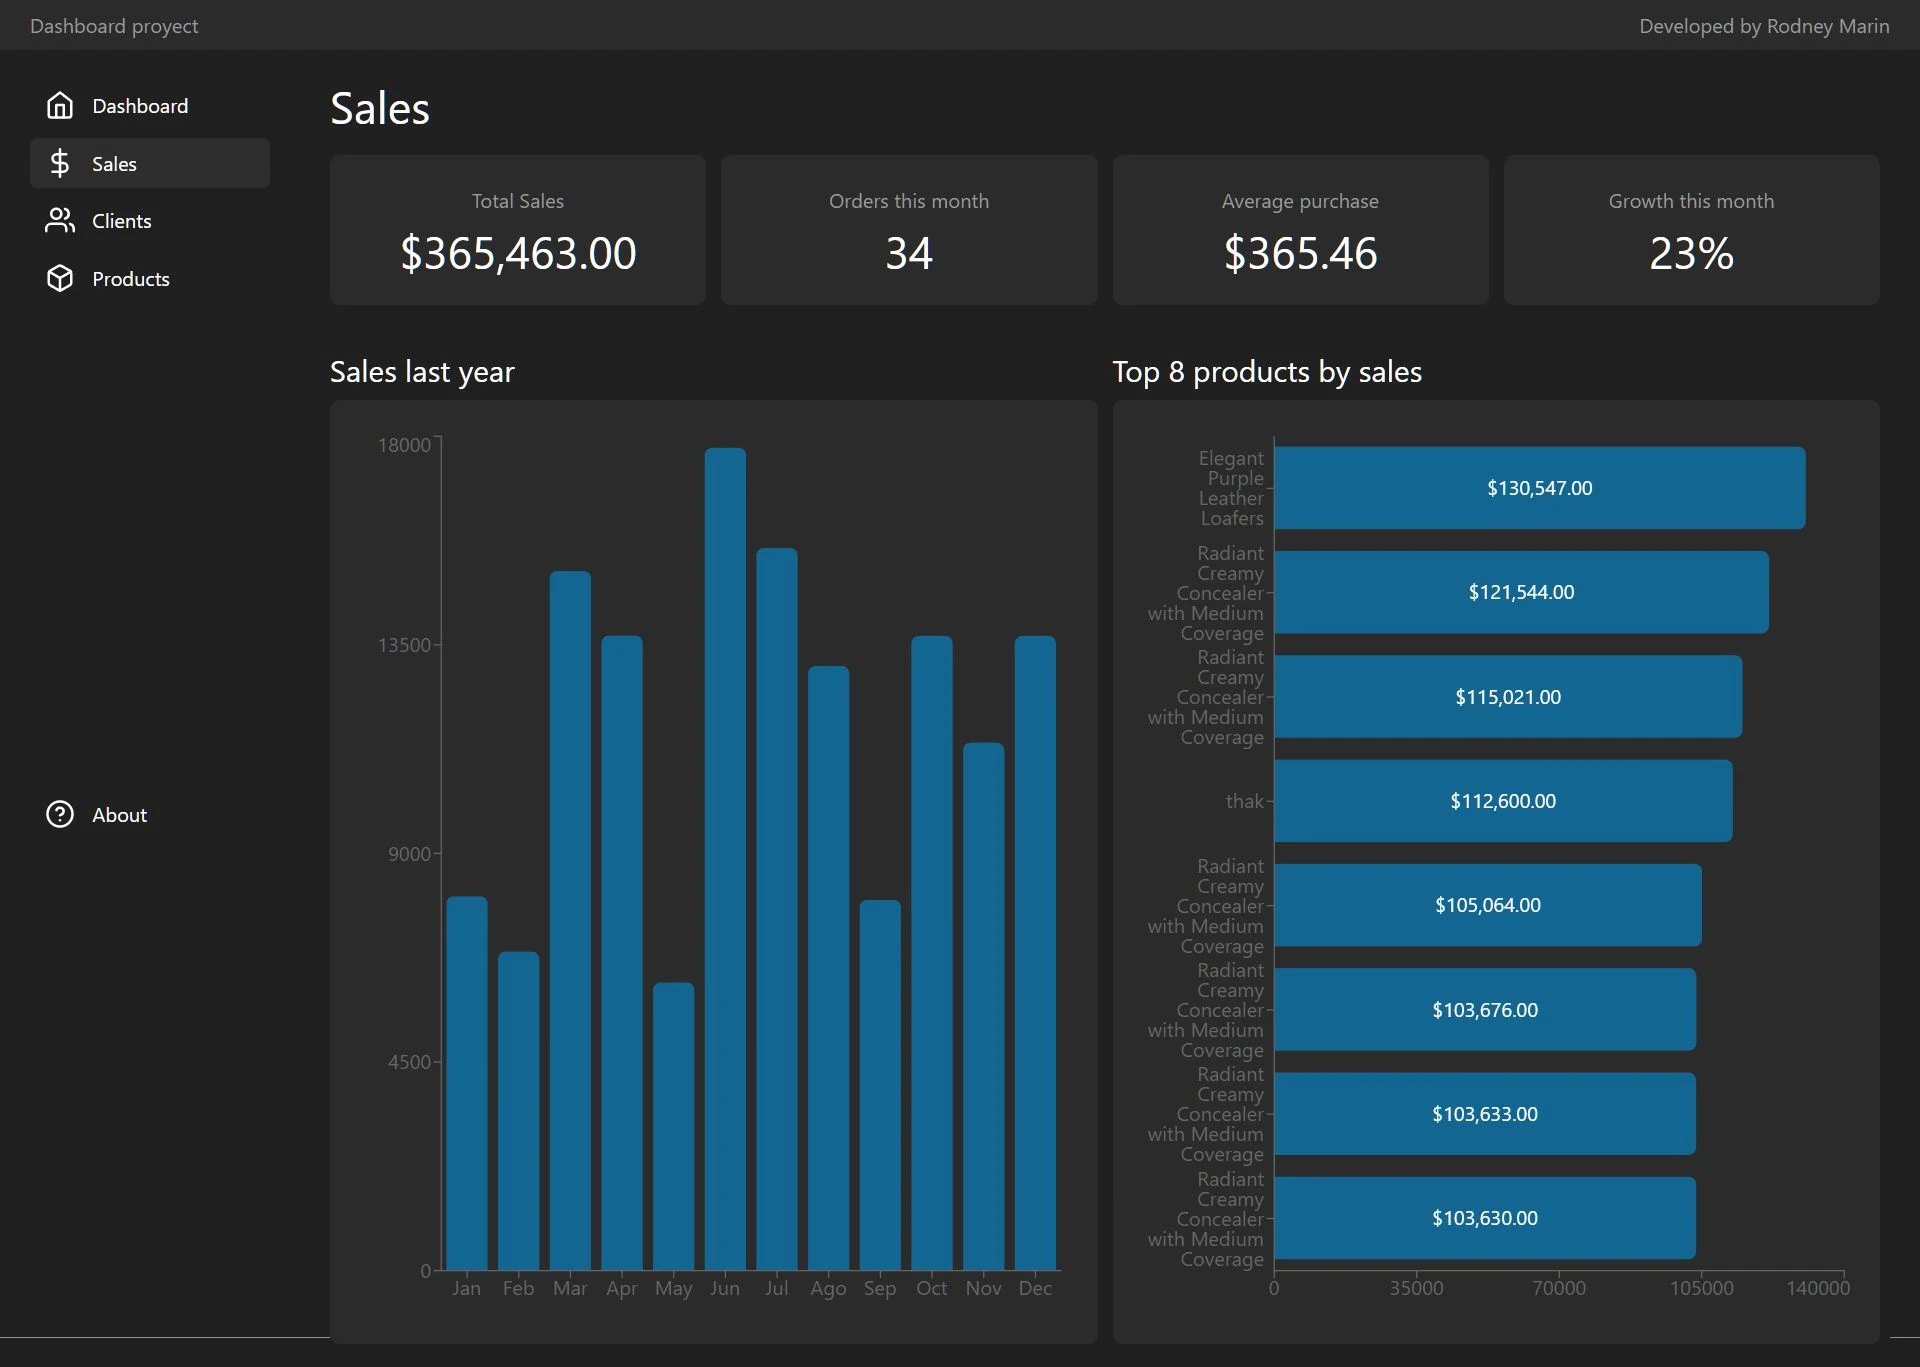The height and width of the screenshot is (1367, 1920).
Task: Open the Dashboard menu item
Action: pyautogui.click(x=140, y=106)
